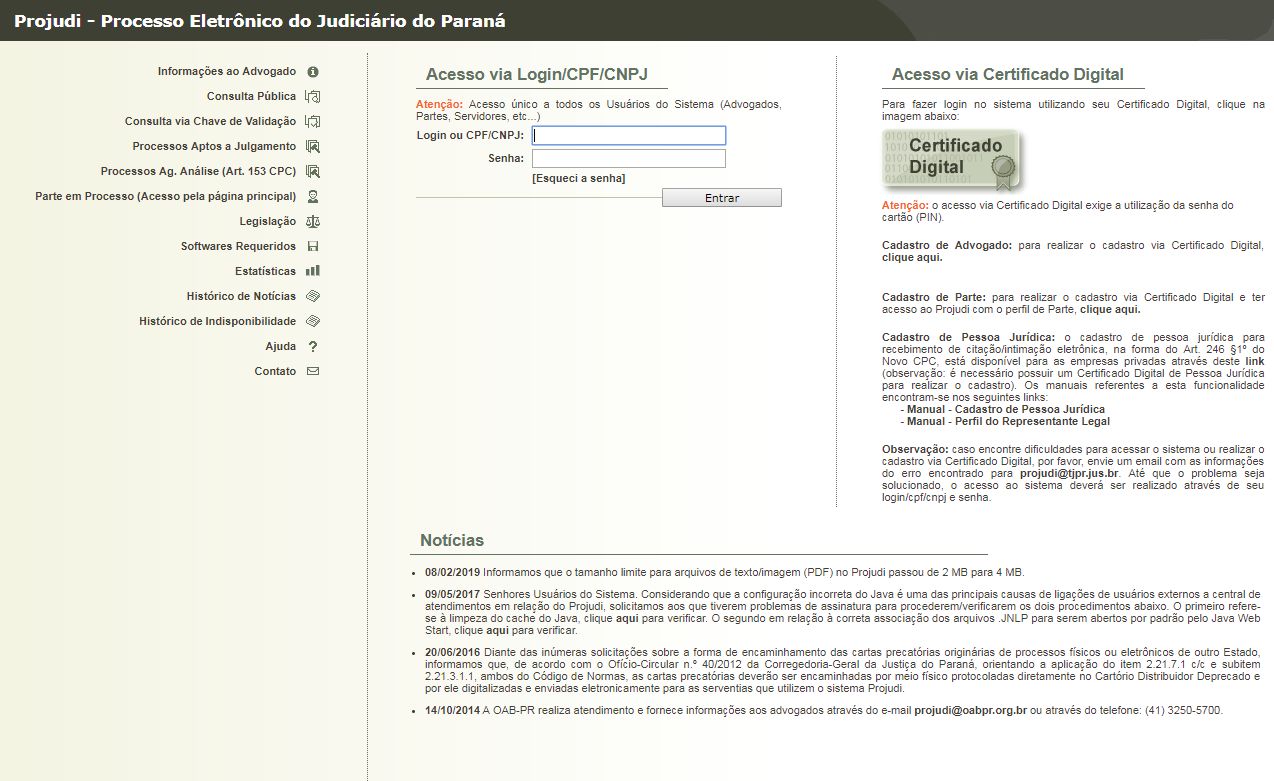Viewport: 1274px width, 781px height.
Task: Open Parte em Processo menu entry
Action: point(166,197)
